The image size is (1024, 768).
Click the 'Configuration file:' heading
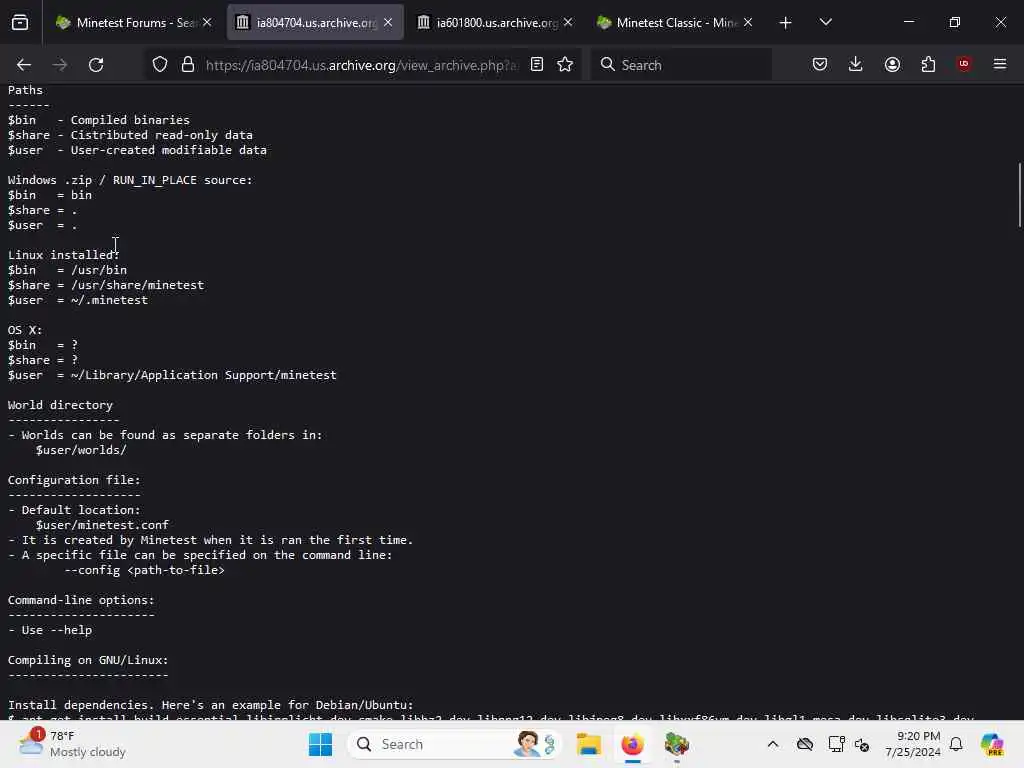(74, 481)
